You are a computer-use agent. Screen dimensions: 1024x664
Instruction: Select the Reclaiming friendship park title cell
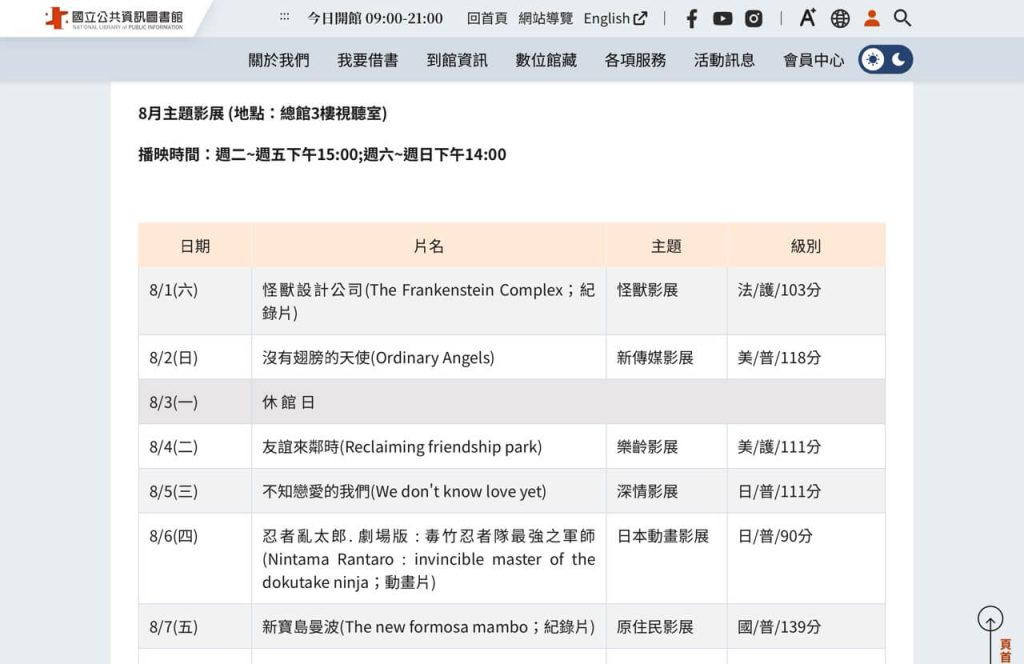click(429, 447)
